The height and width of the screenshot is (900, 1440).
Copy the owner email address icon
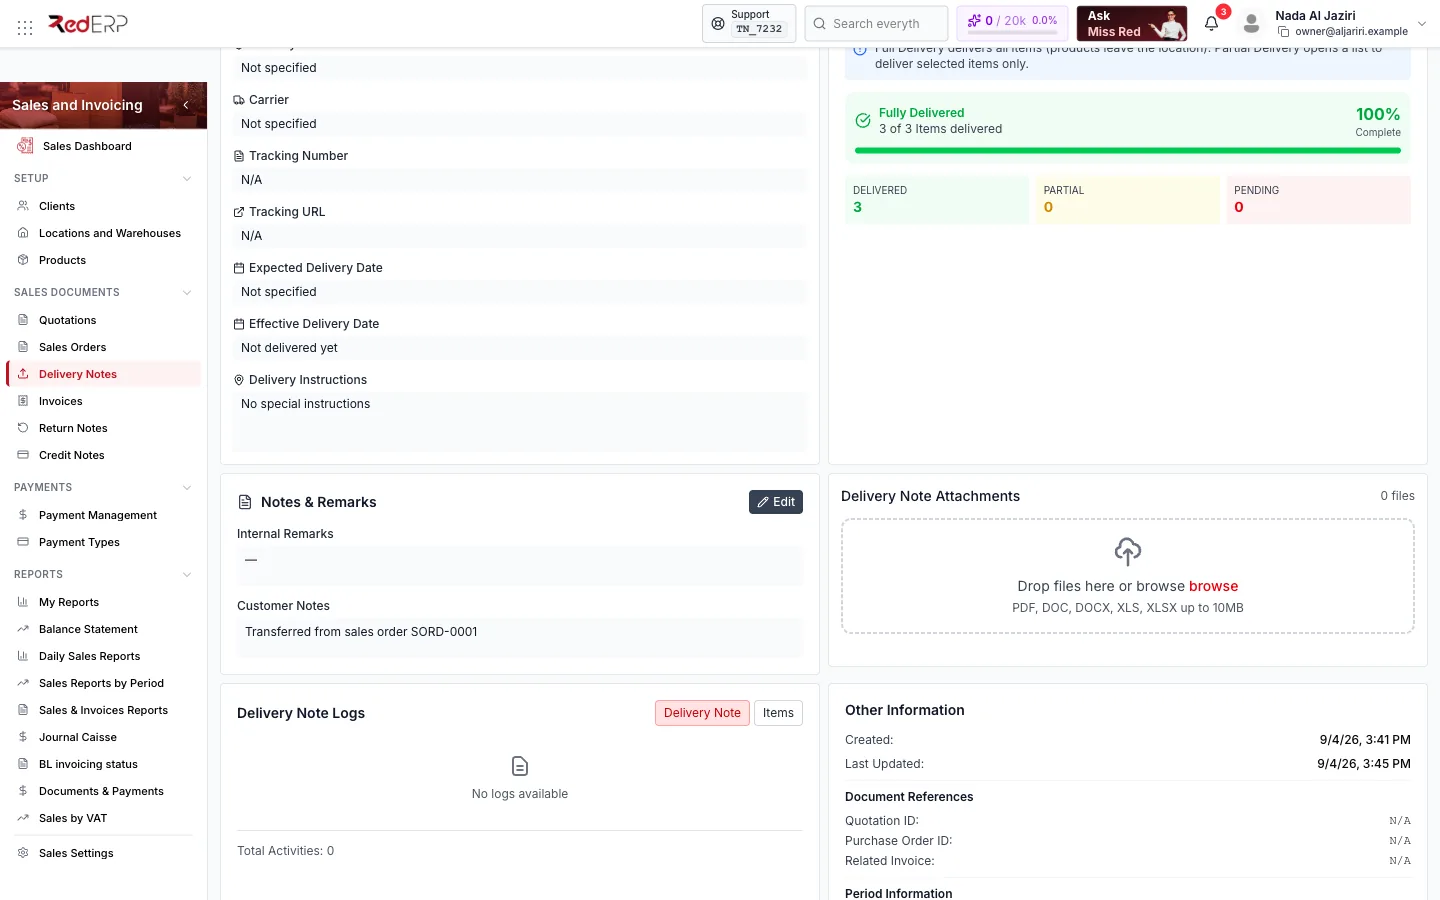click(x=1283, y=32)
